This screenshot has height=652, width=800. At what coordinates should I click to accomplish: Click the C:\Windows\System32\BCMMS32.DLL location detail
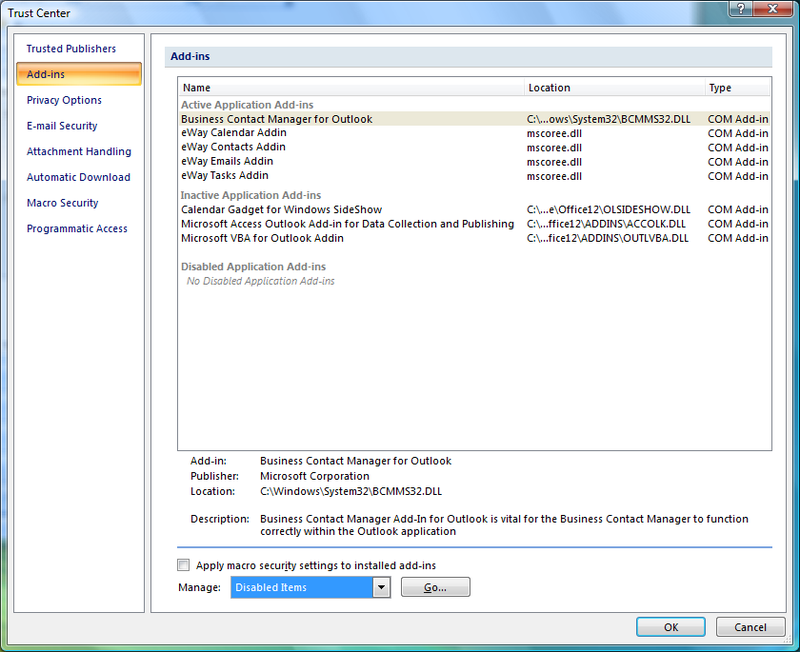(351, 491)
